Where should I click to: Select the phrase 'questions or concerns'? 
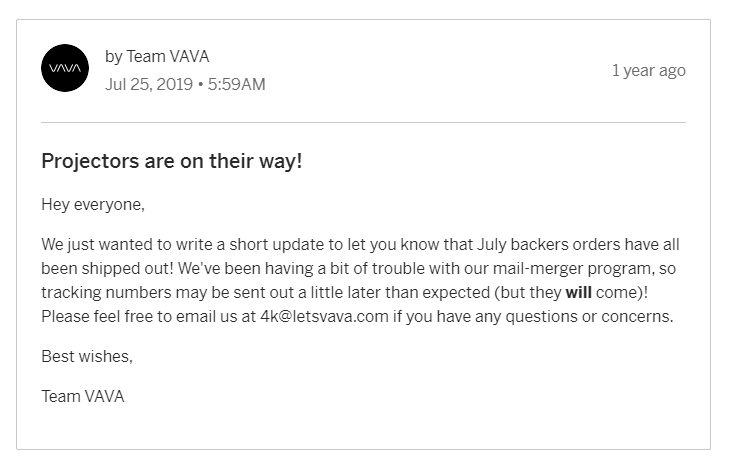(589, 316)
